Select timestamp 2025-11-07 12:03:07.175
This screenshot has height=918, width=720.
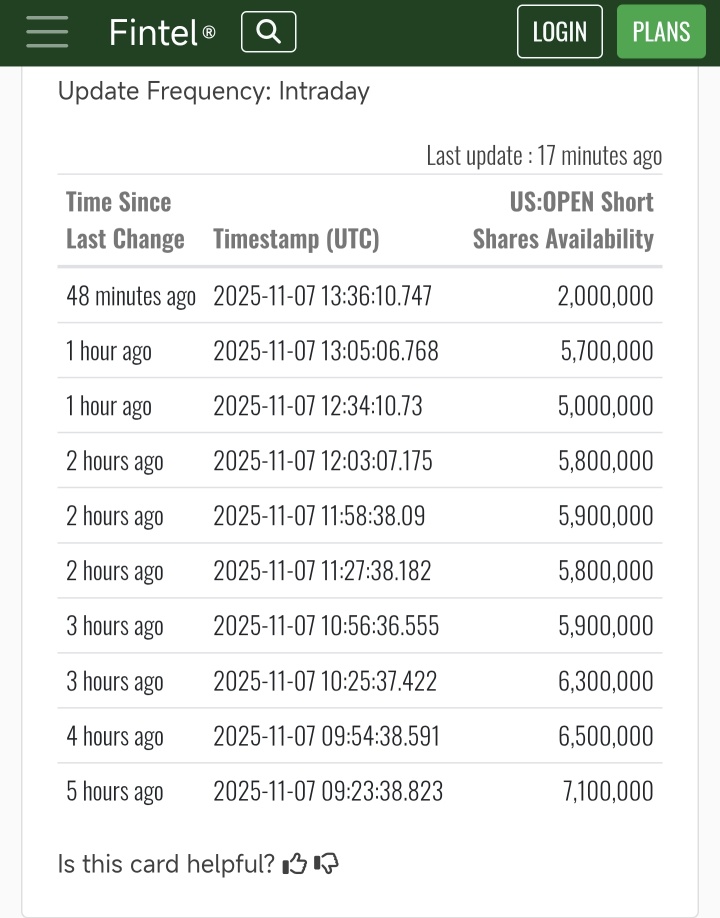click(323, 461)
